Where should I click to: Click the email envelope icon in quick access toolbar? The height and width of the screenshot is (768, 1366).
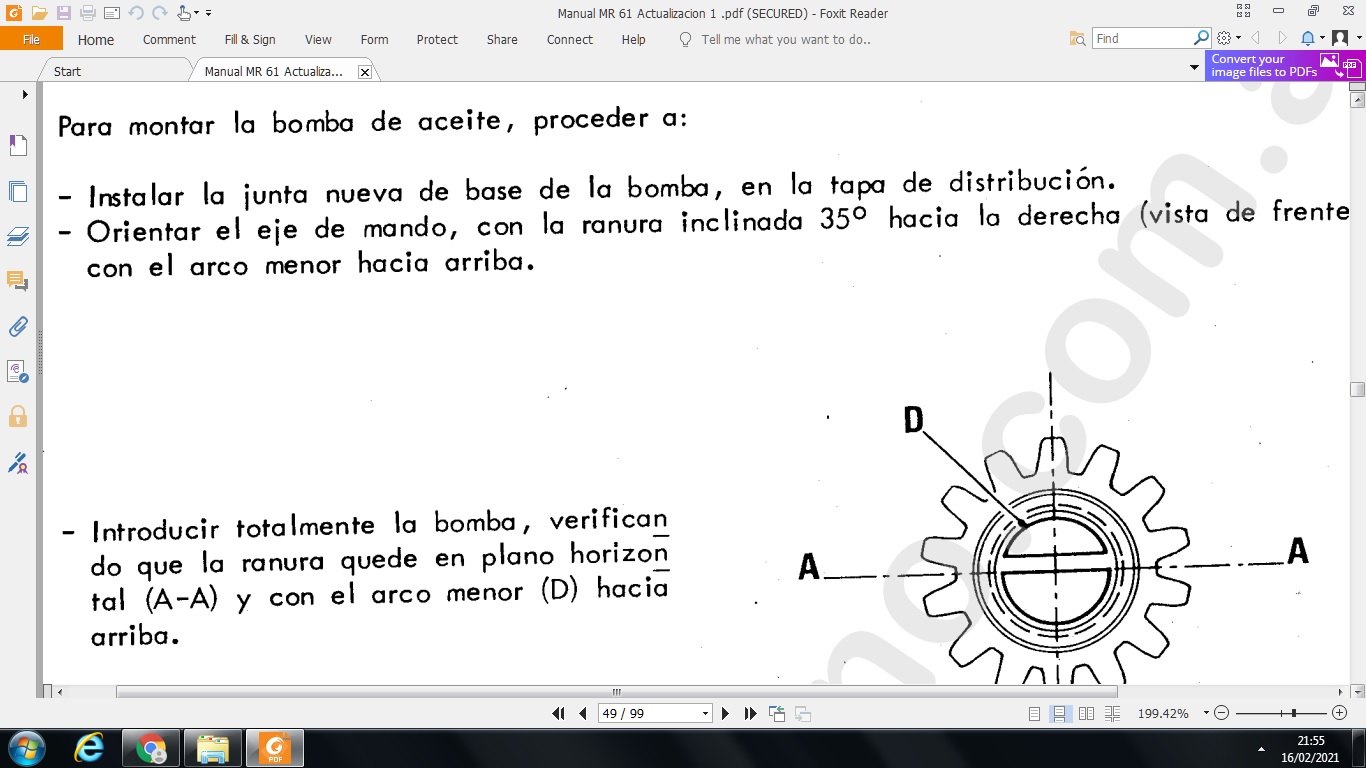click(111, 13)
